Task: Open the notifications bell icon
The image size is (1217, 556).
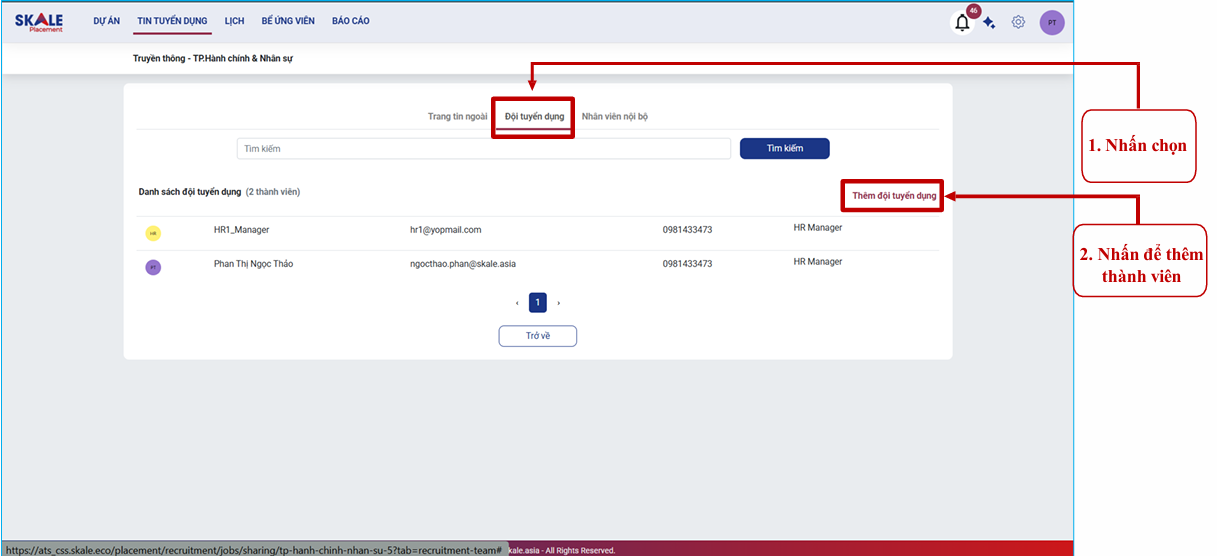Action: [x=962, y=23]
